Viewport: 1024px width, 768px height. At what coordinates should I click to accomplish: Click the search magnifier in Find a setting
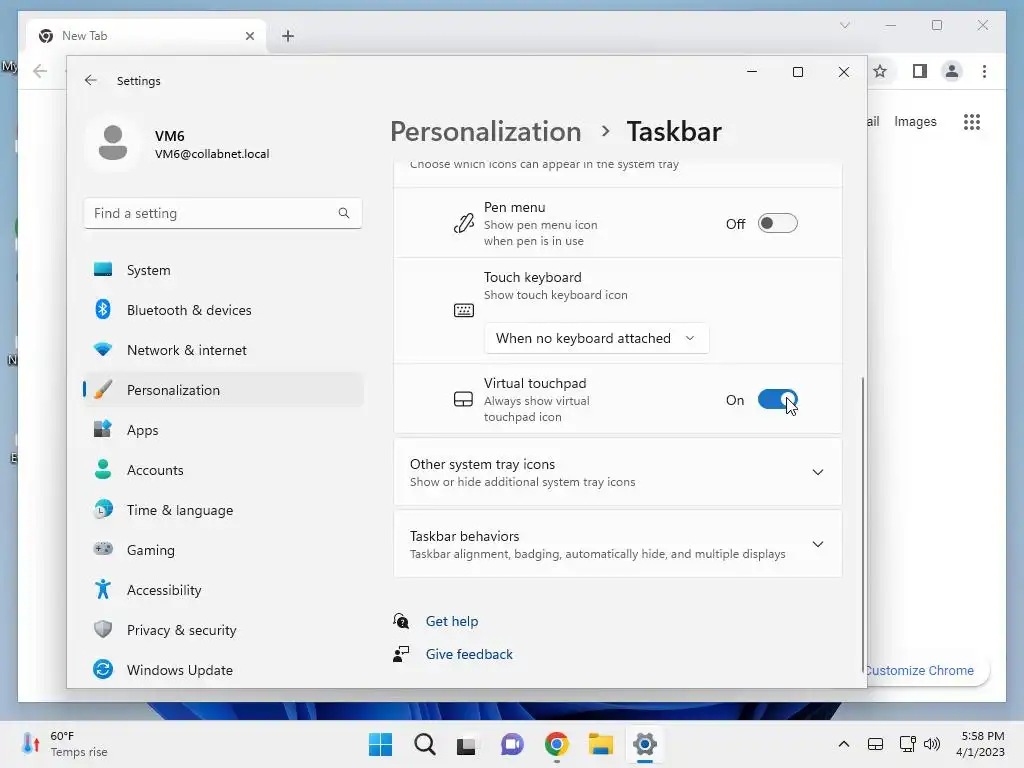pos(344,213)
